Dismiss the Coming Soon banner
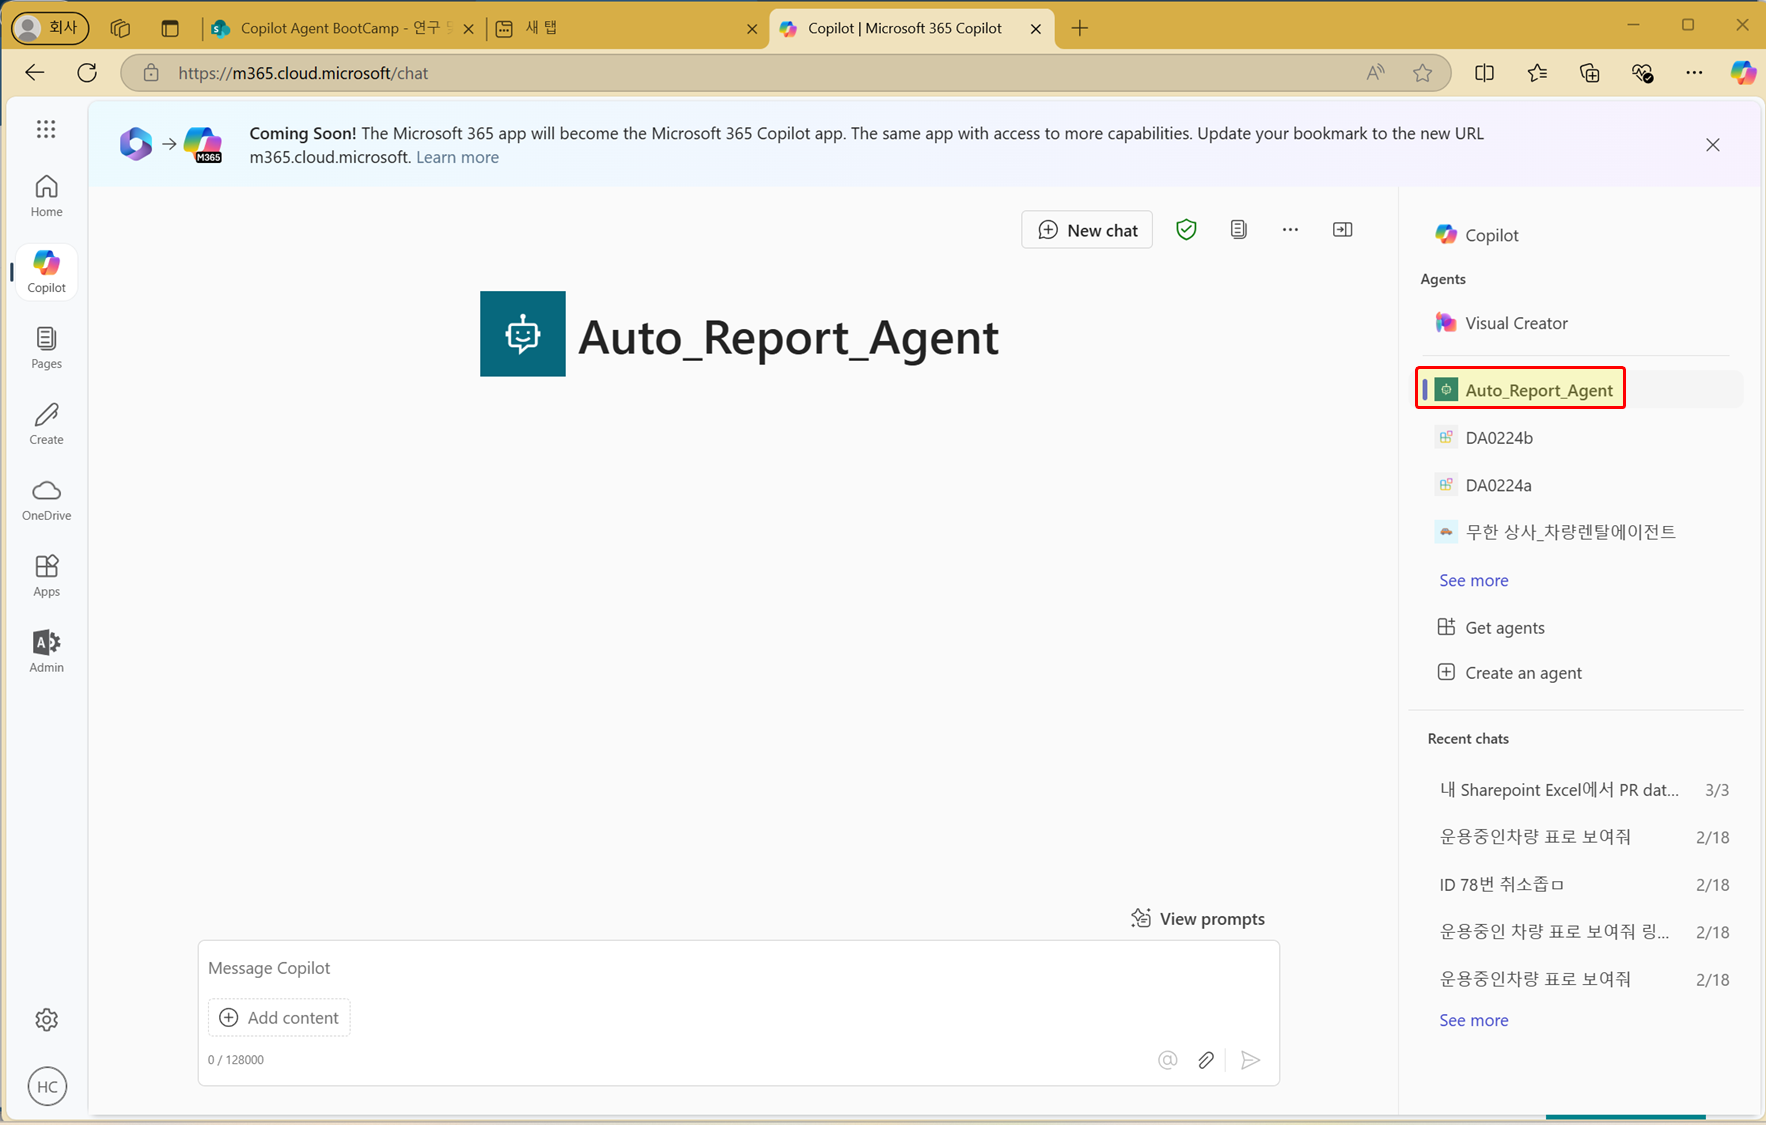 pos(1713,145)
